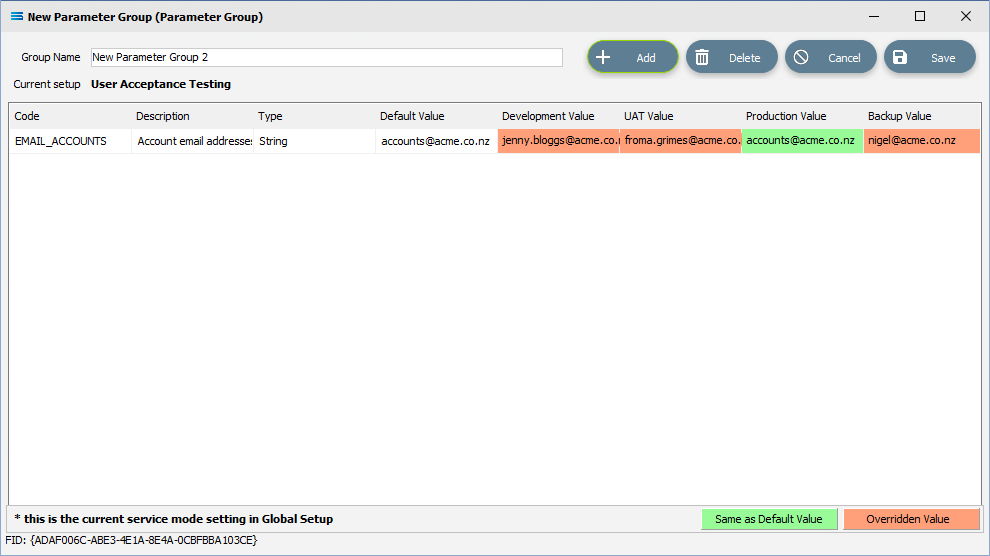Screen dimensions: 990x556
Task: Select the Type column header
Action: (314, 116)
